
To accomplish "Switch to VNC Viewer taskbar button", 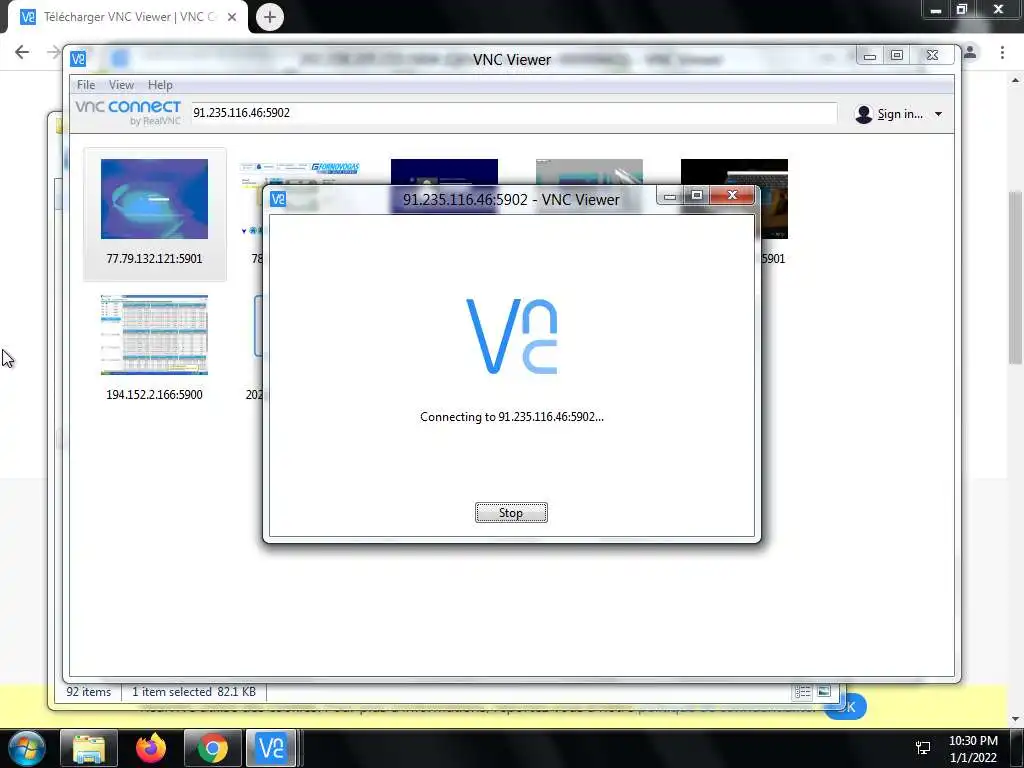I will (271, 748).
